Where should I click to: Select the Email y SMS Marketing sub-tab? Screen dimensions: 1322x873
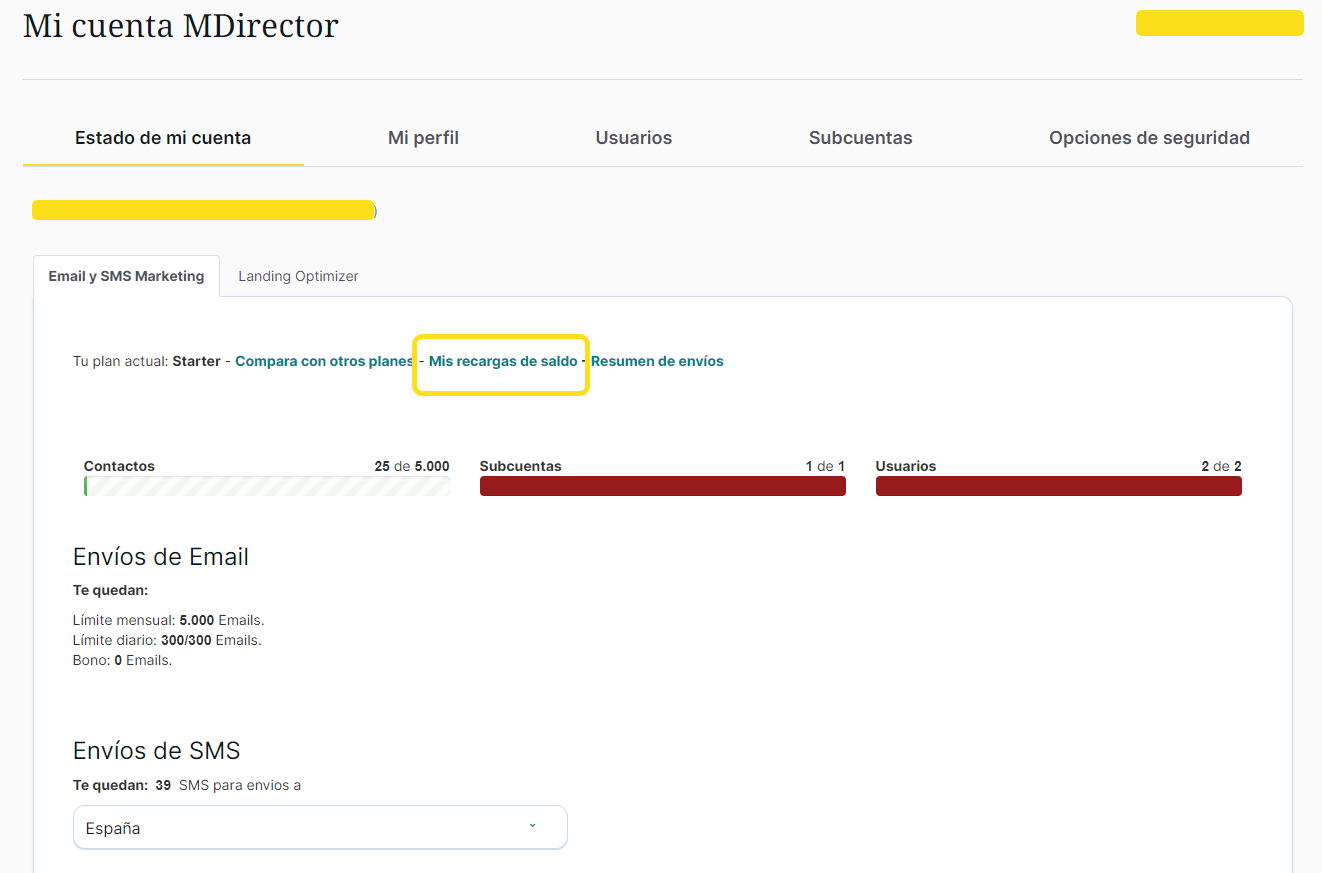(126, 276)
